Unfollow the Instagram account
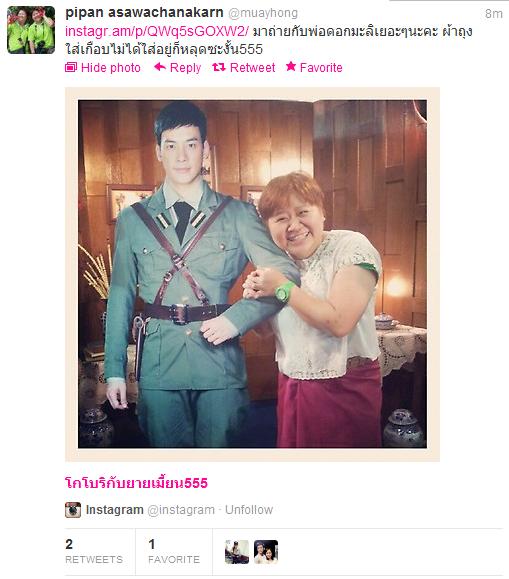509x579 pixels. tap(249, 510)
